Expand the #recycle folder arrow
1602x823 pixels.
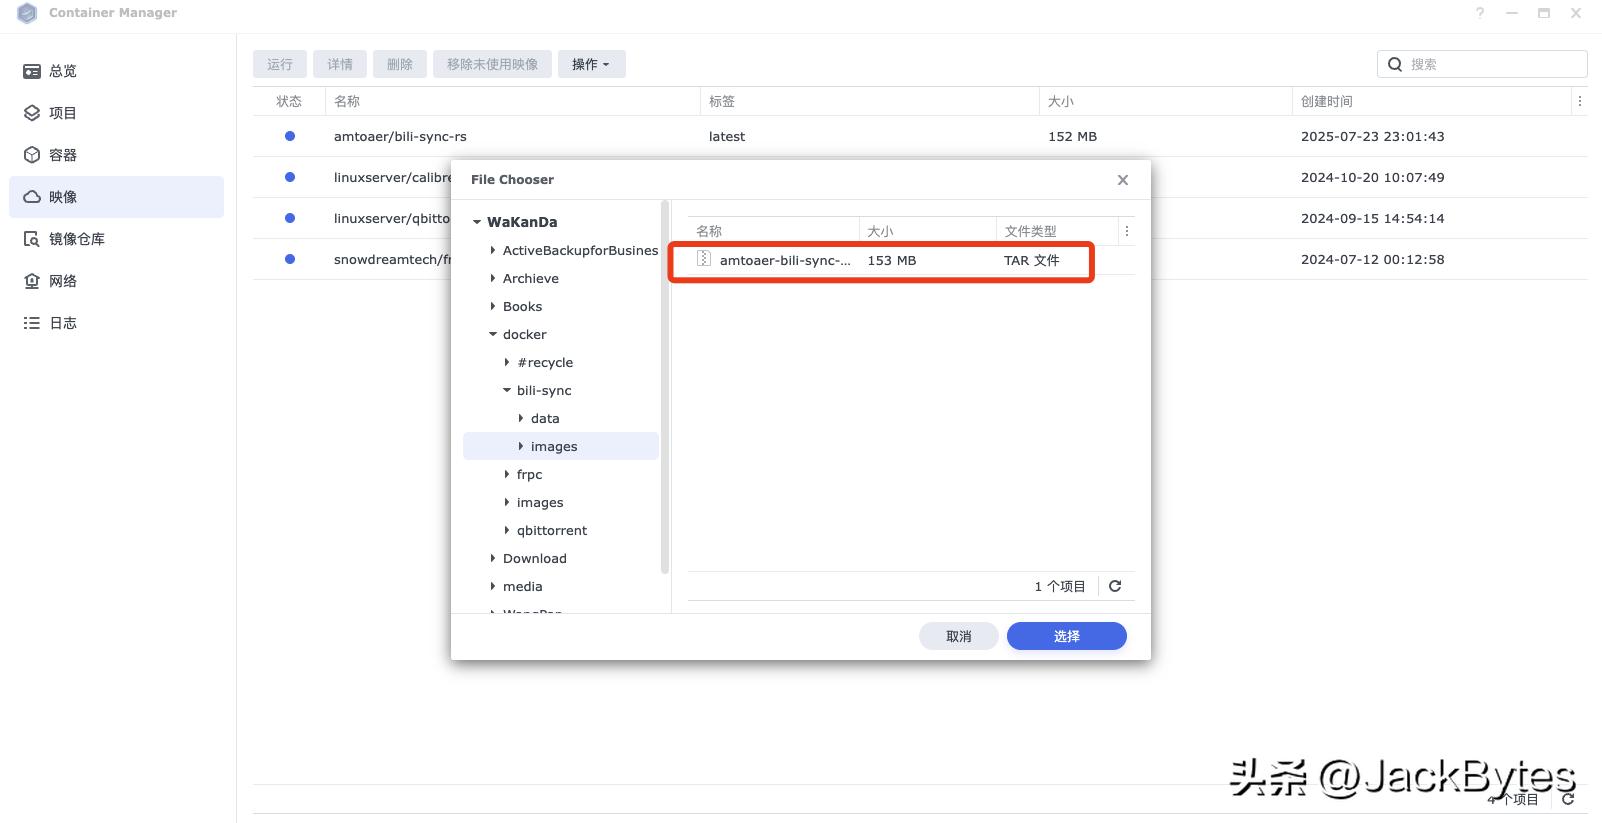point(506,362)
